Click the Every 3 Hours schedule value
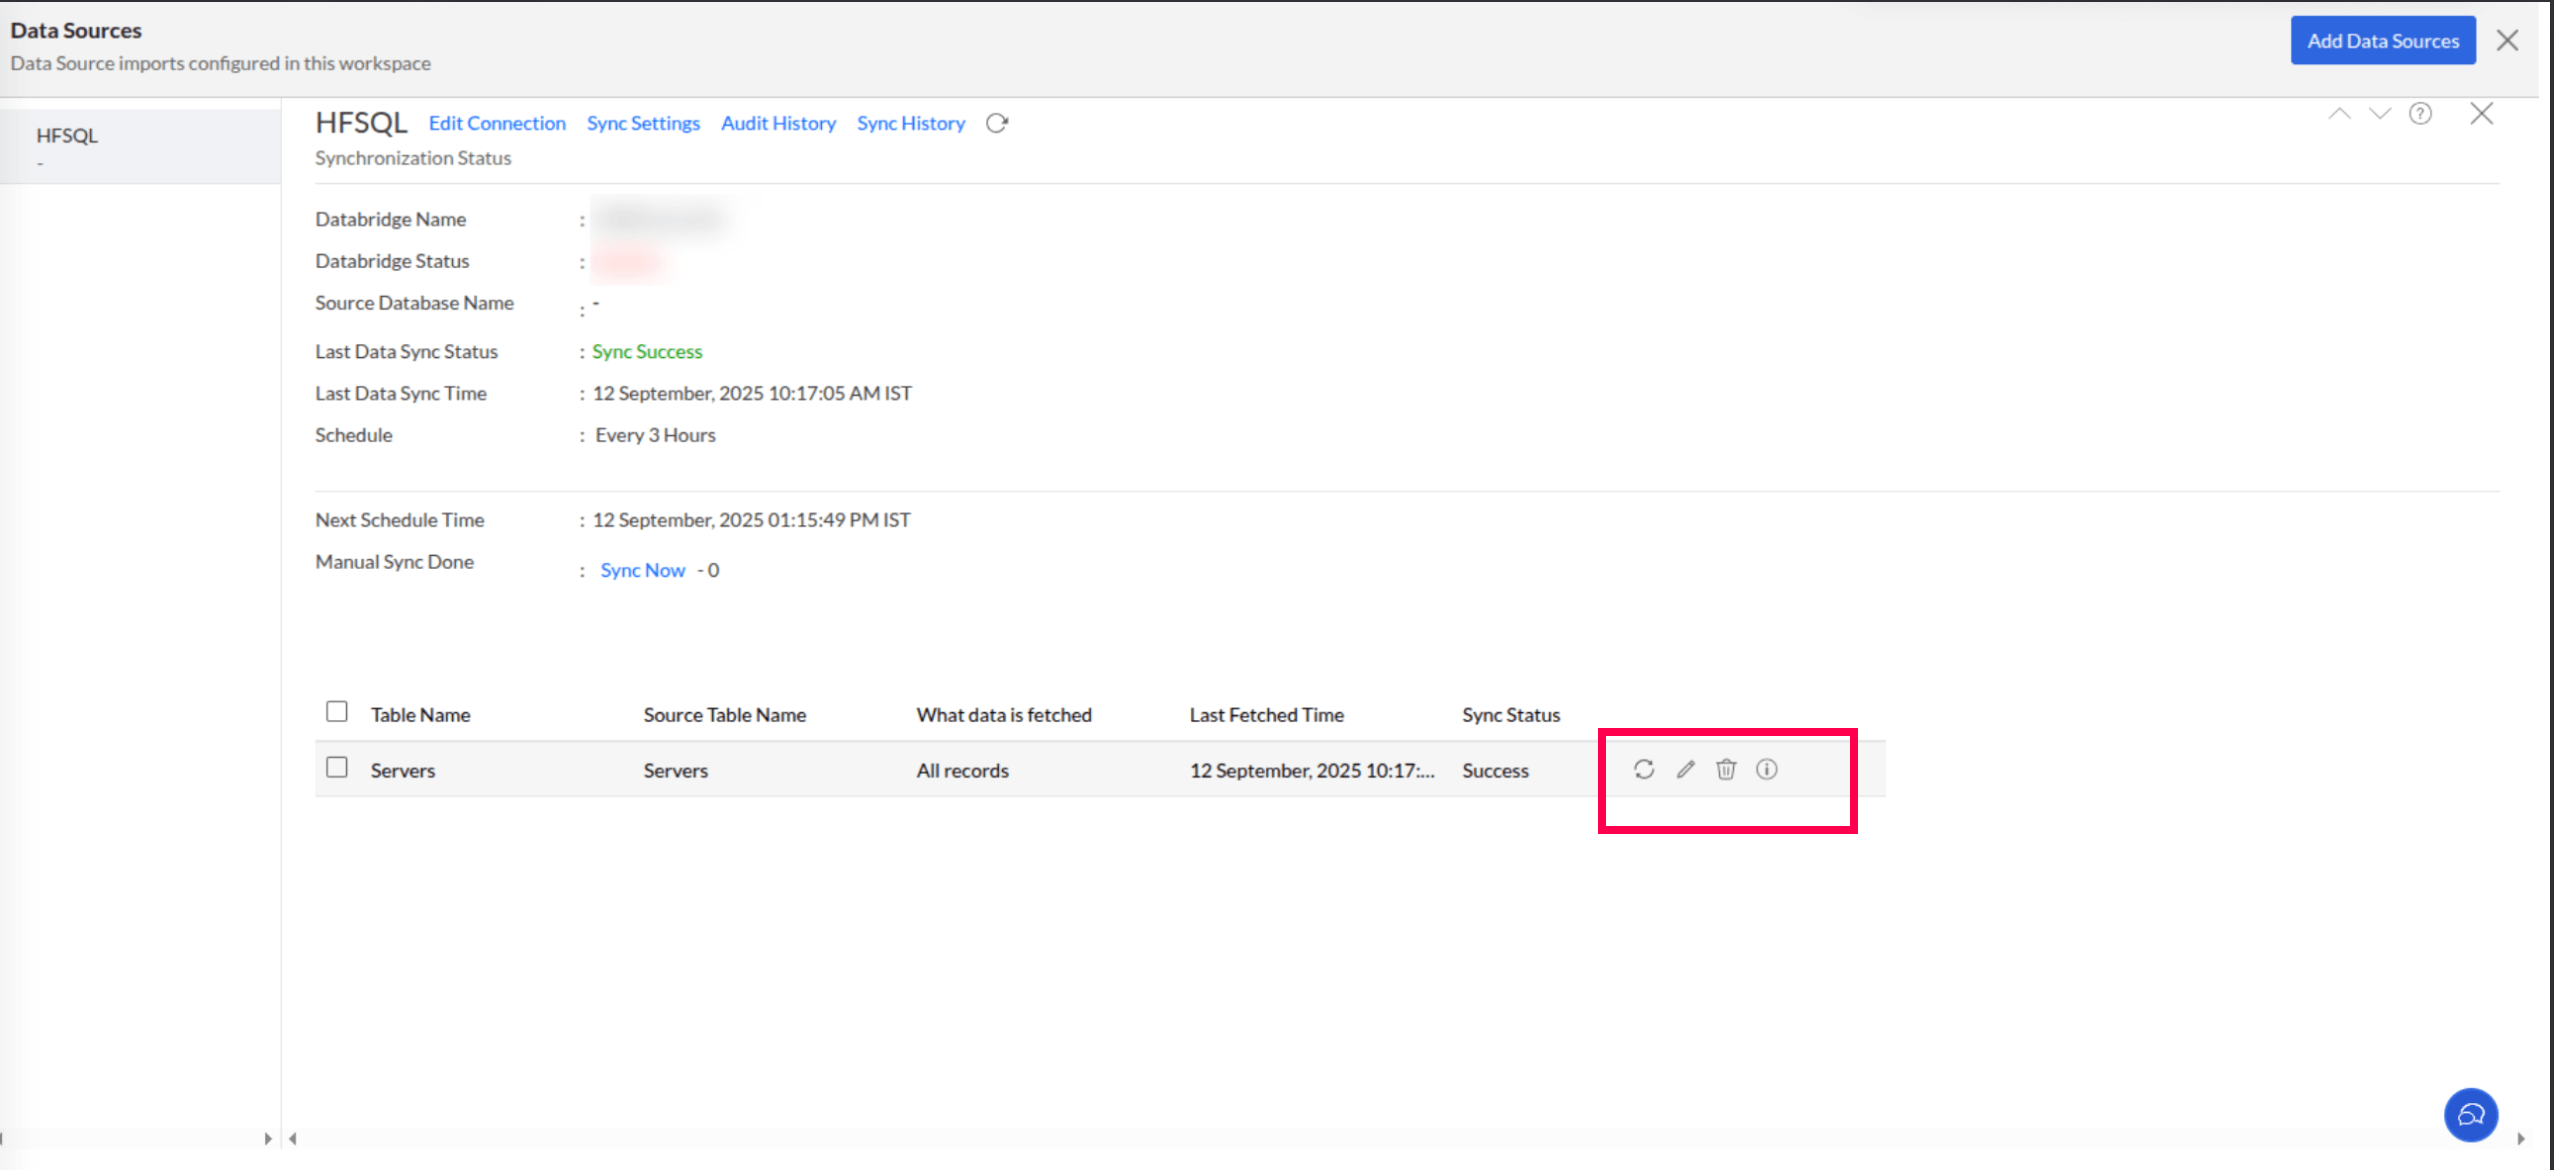 [x=655, y=435]
